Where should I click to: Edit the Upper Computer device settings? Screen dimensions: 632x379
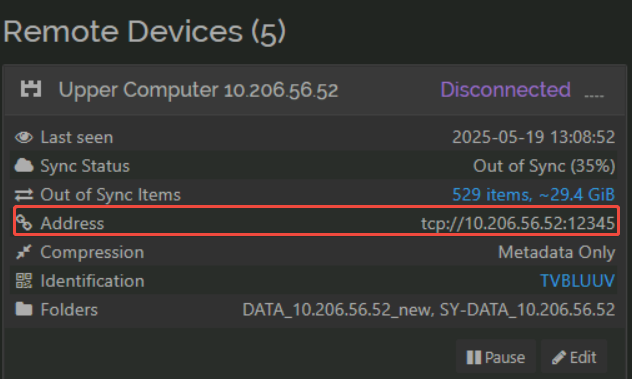tap(574, 357)
